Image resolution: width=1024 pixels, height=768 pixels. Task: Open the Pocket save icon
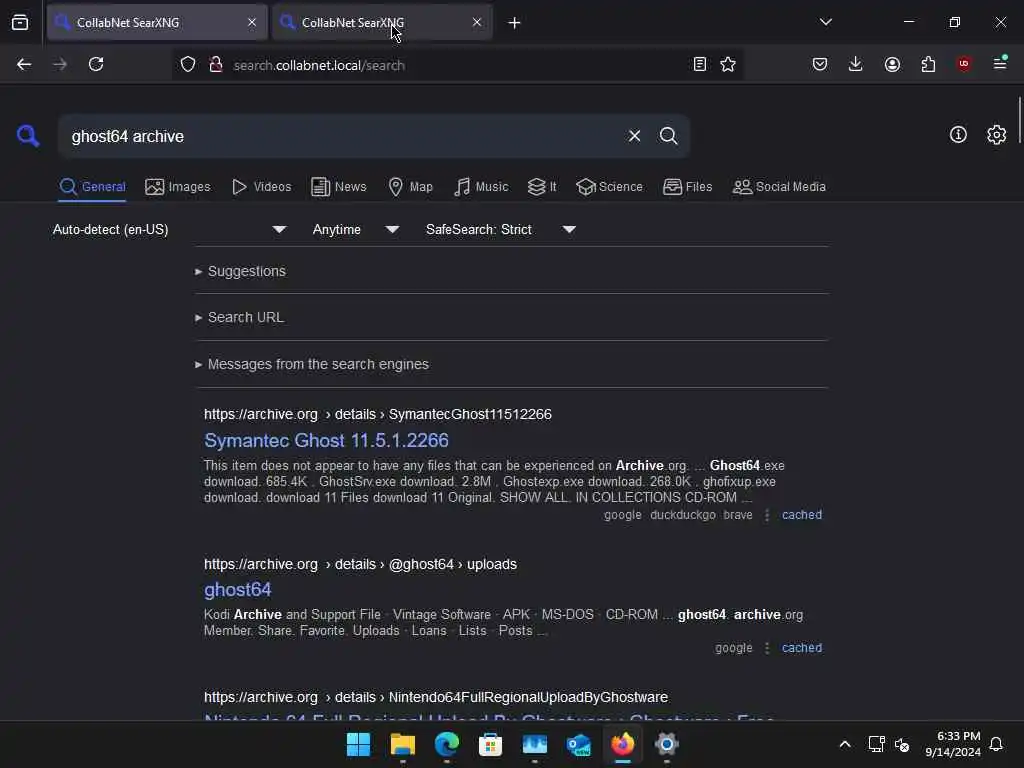click(820, 64)
